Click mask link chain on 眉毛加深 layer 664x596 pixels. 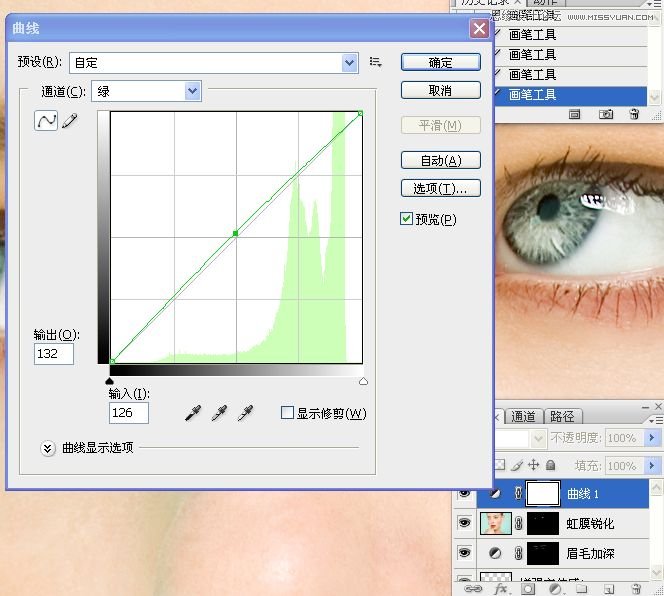pos(518,553)
